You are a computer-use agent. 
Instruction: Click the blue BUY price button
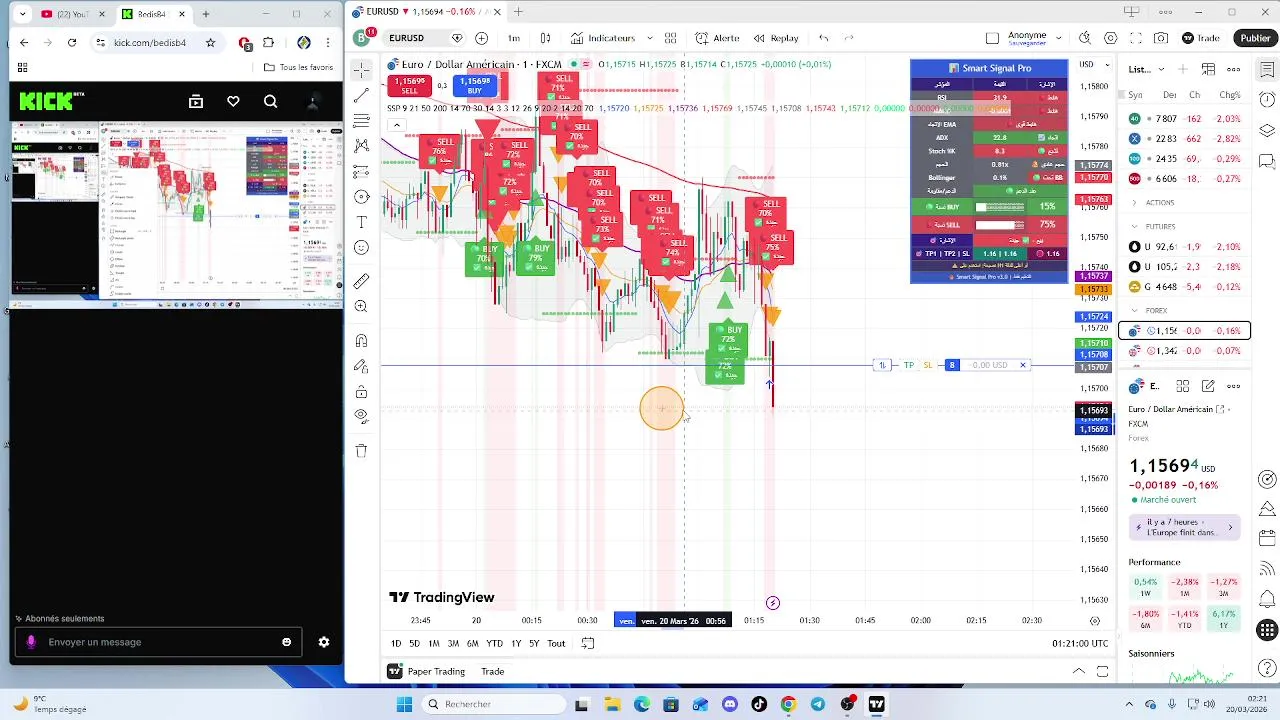[475, 86]
